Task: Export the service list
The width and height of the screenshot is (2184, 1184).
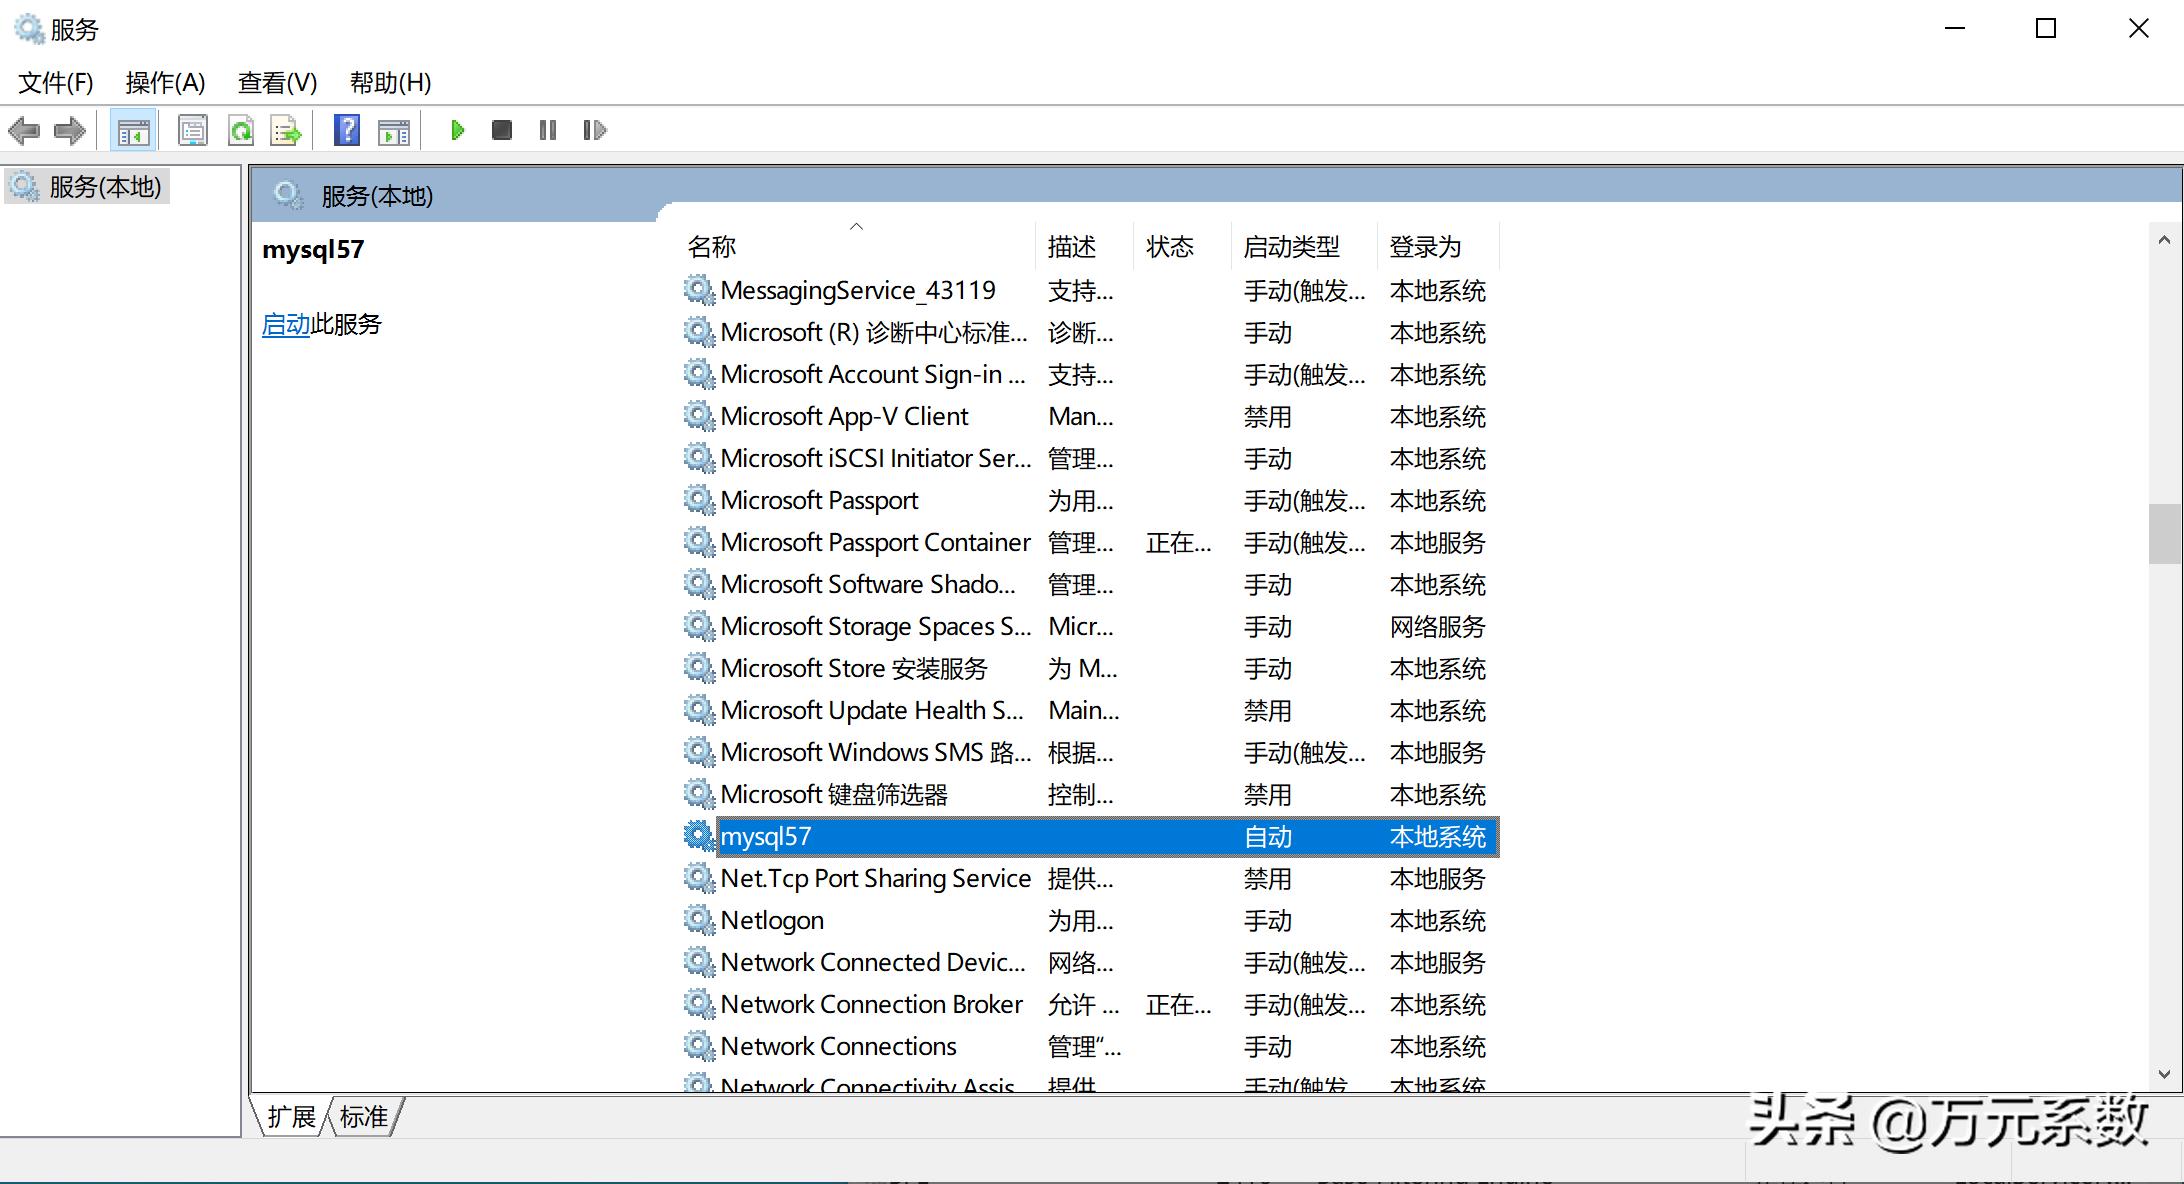Action: pos(285,130)
